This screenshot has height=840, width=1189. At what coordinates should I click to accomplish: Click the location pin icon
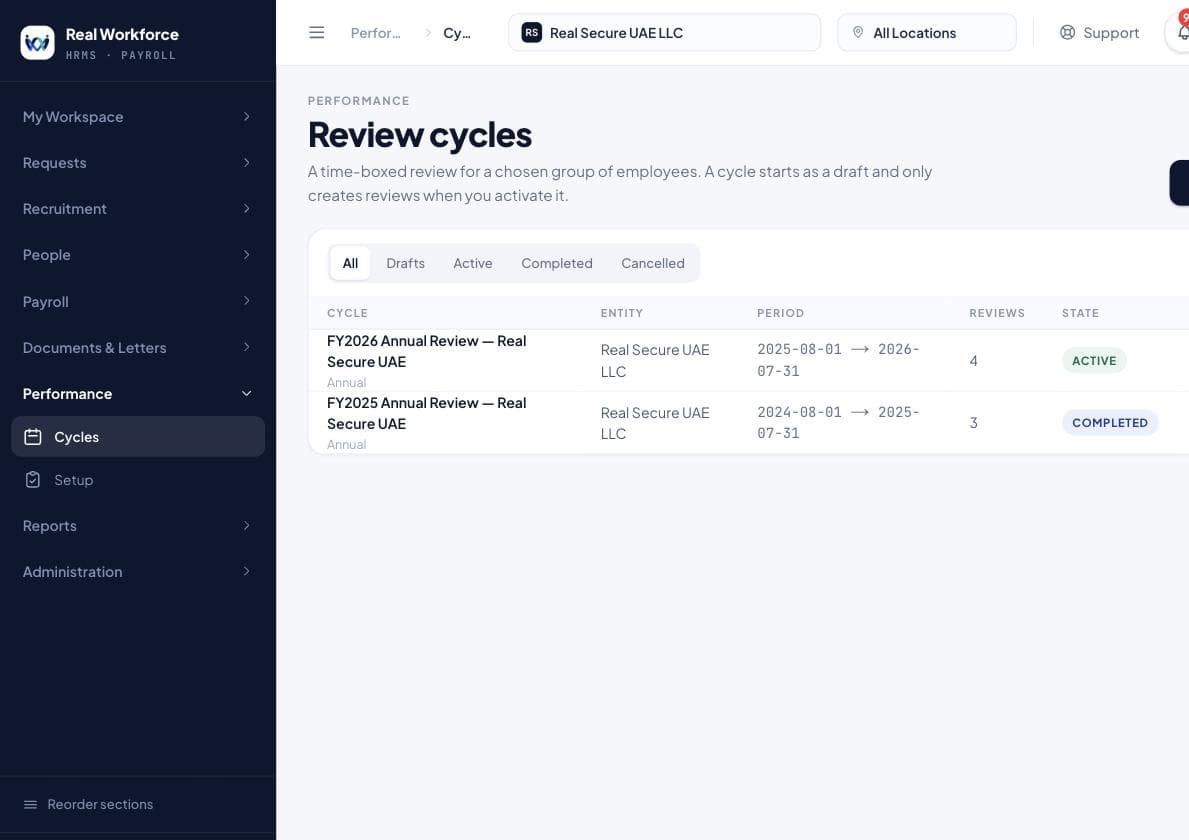[x=858, y=33]
